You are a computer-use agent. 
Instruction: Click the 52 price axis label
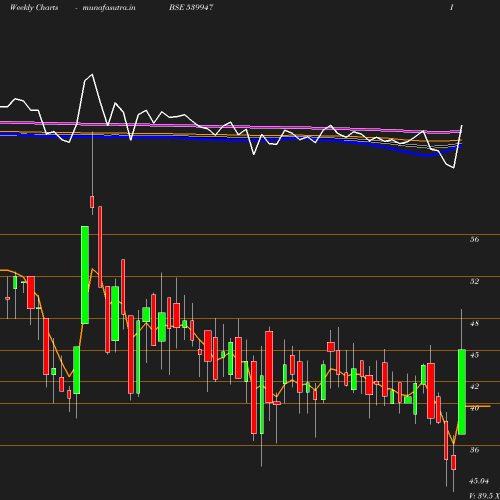(474, 281)
